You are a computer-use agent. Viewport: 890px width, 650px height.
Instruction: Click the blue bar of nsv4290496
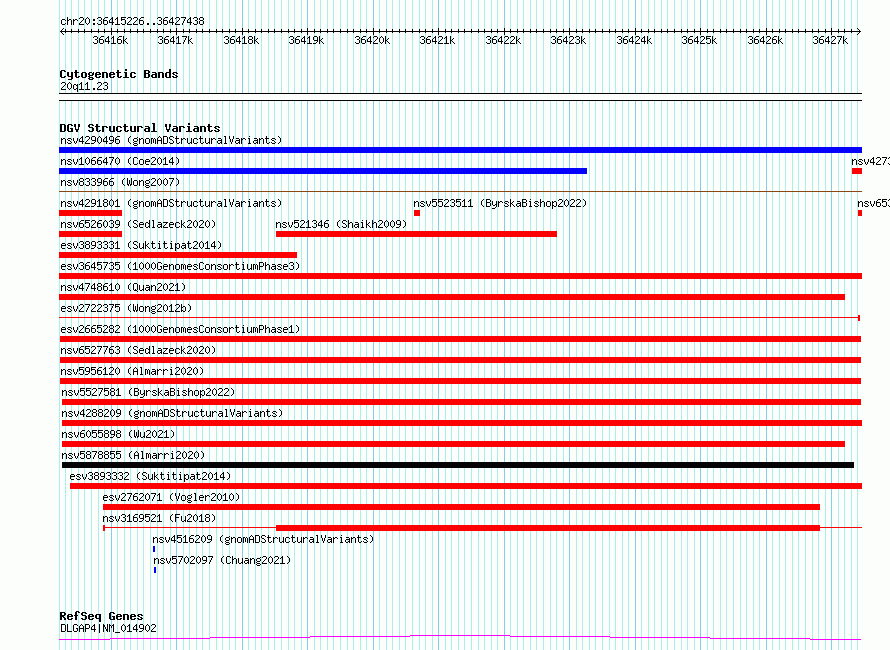460,150
